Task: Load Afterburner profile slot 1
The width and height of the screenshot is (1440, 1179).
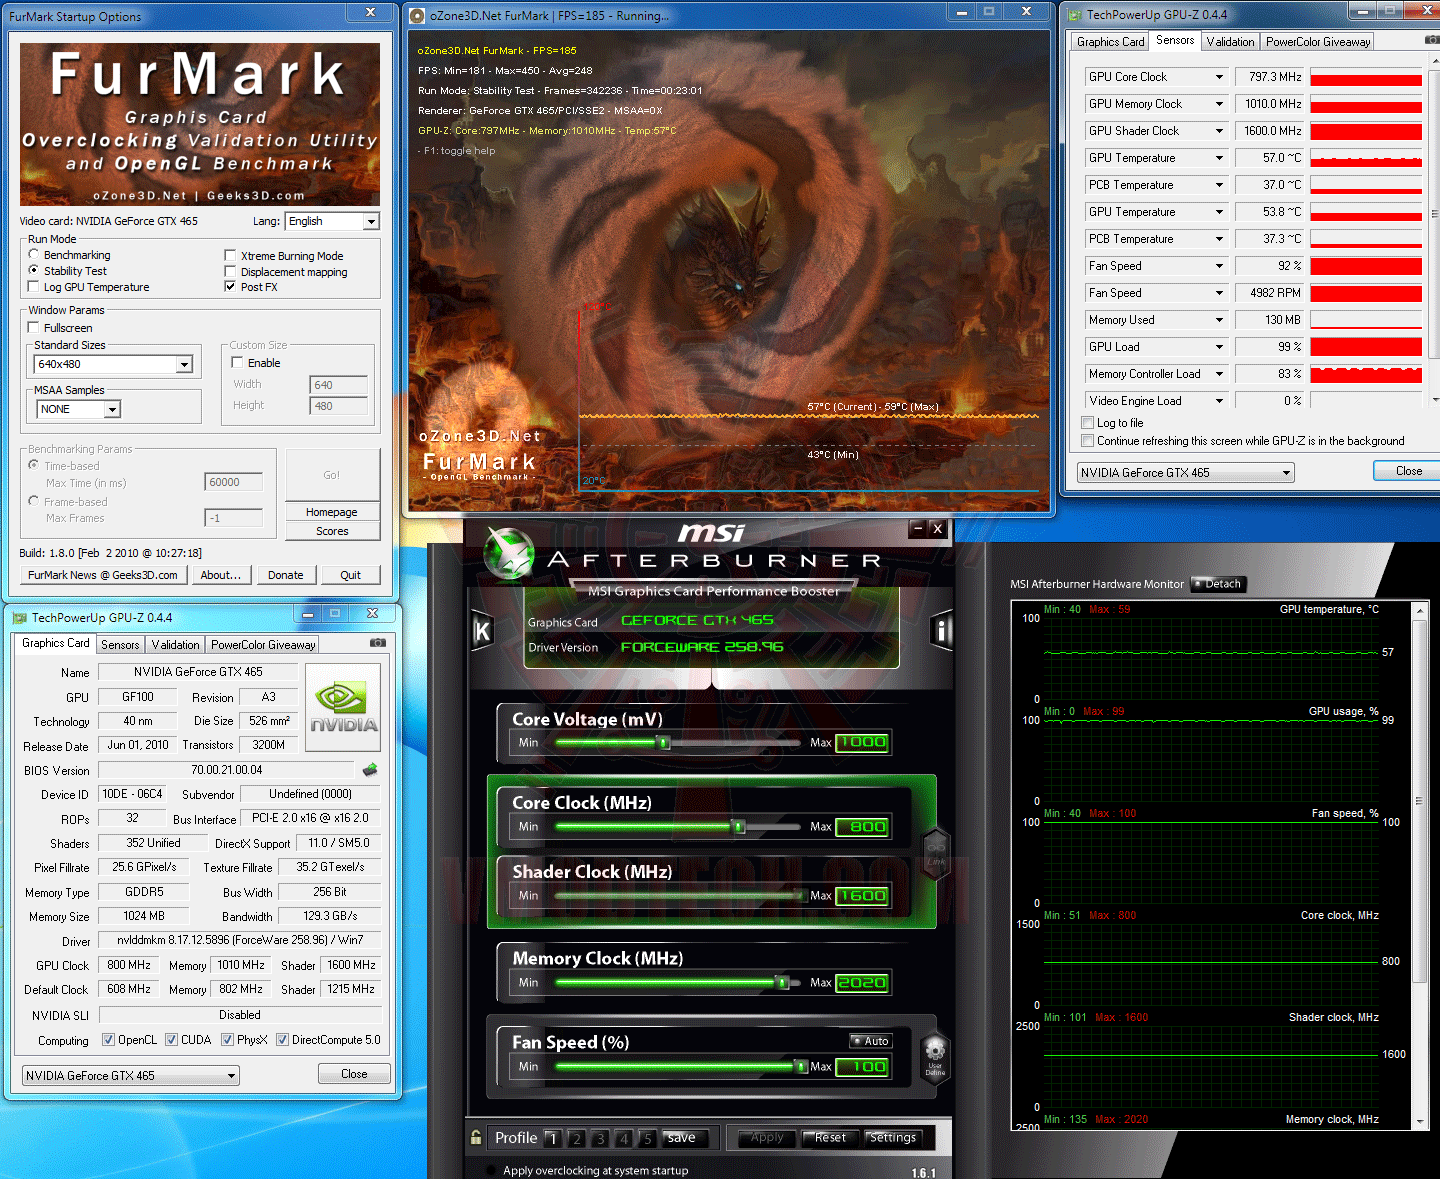Action: [552, 1138]
